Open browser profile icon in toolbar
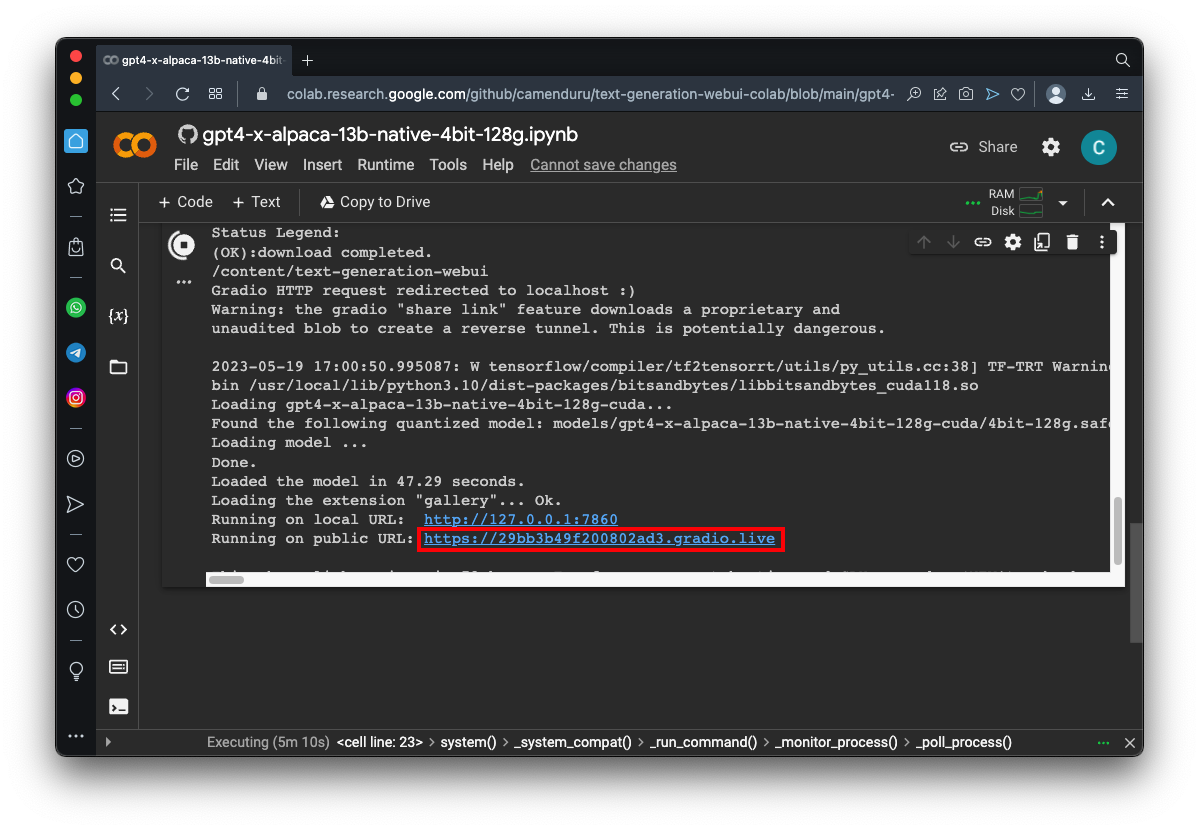The width and height of the screenshot is (1199, 830). click(x=1056, y=94)
